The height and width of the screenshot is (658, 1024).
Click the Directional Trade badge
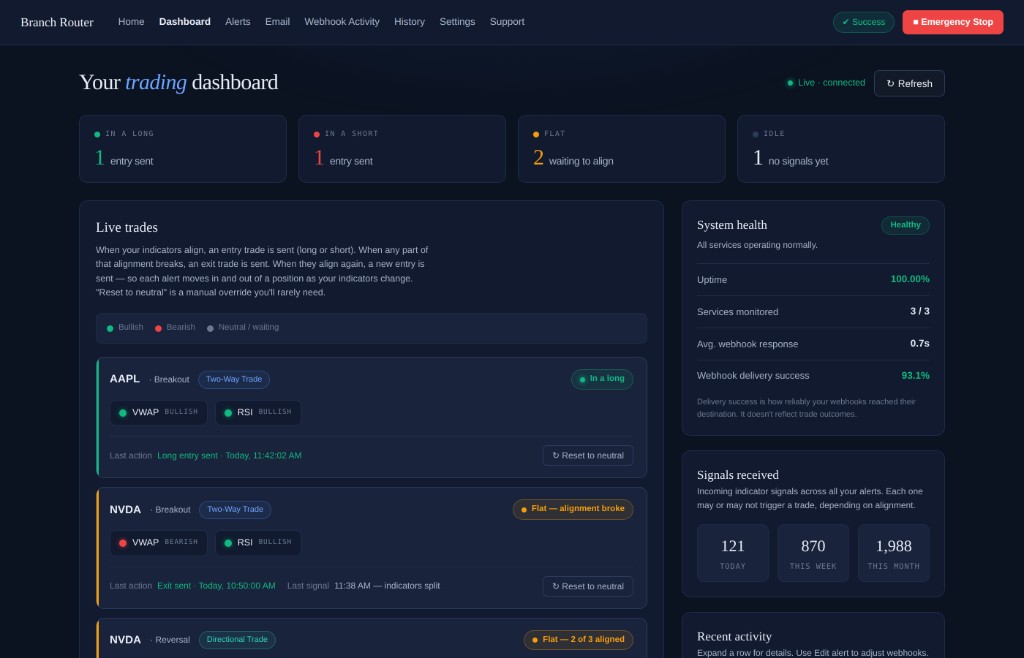click(x=237, y=640)
